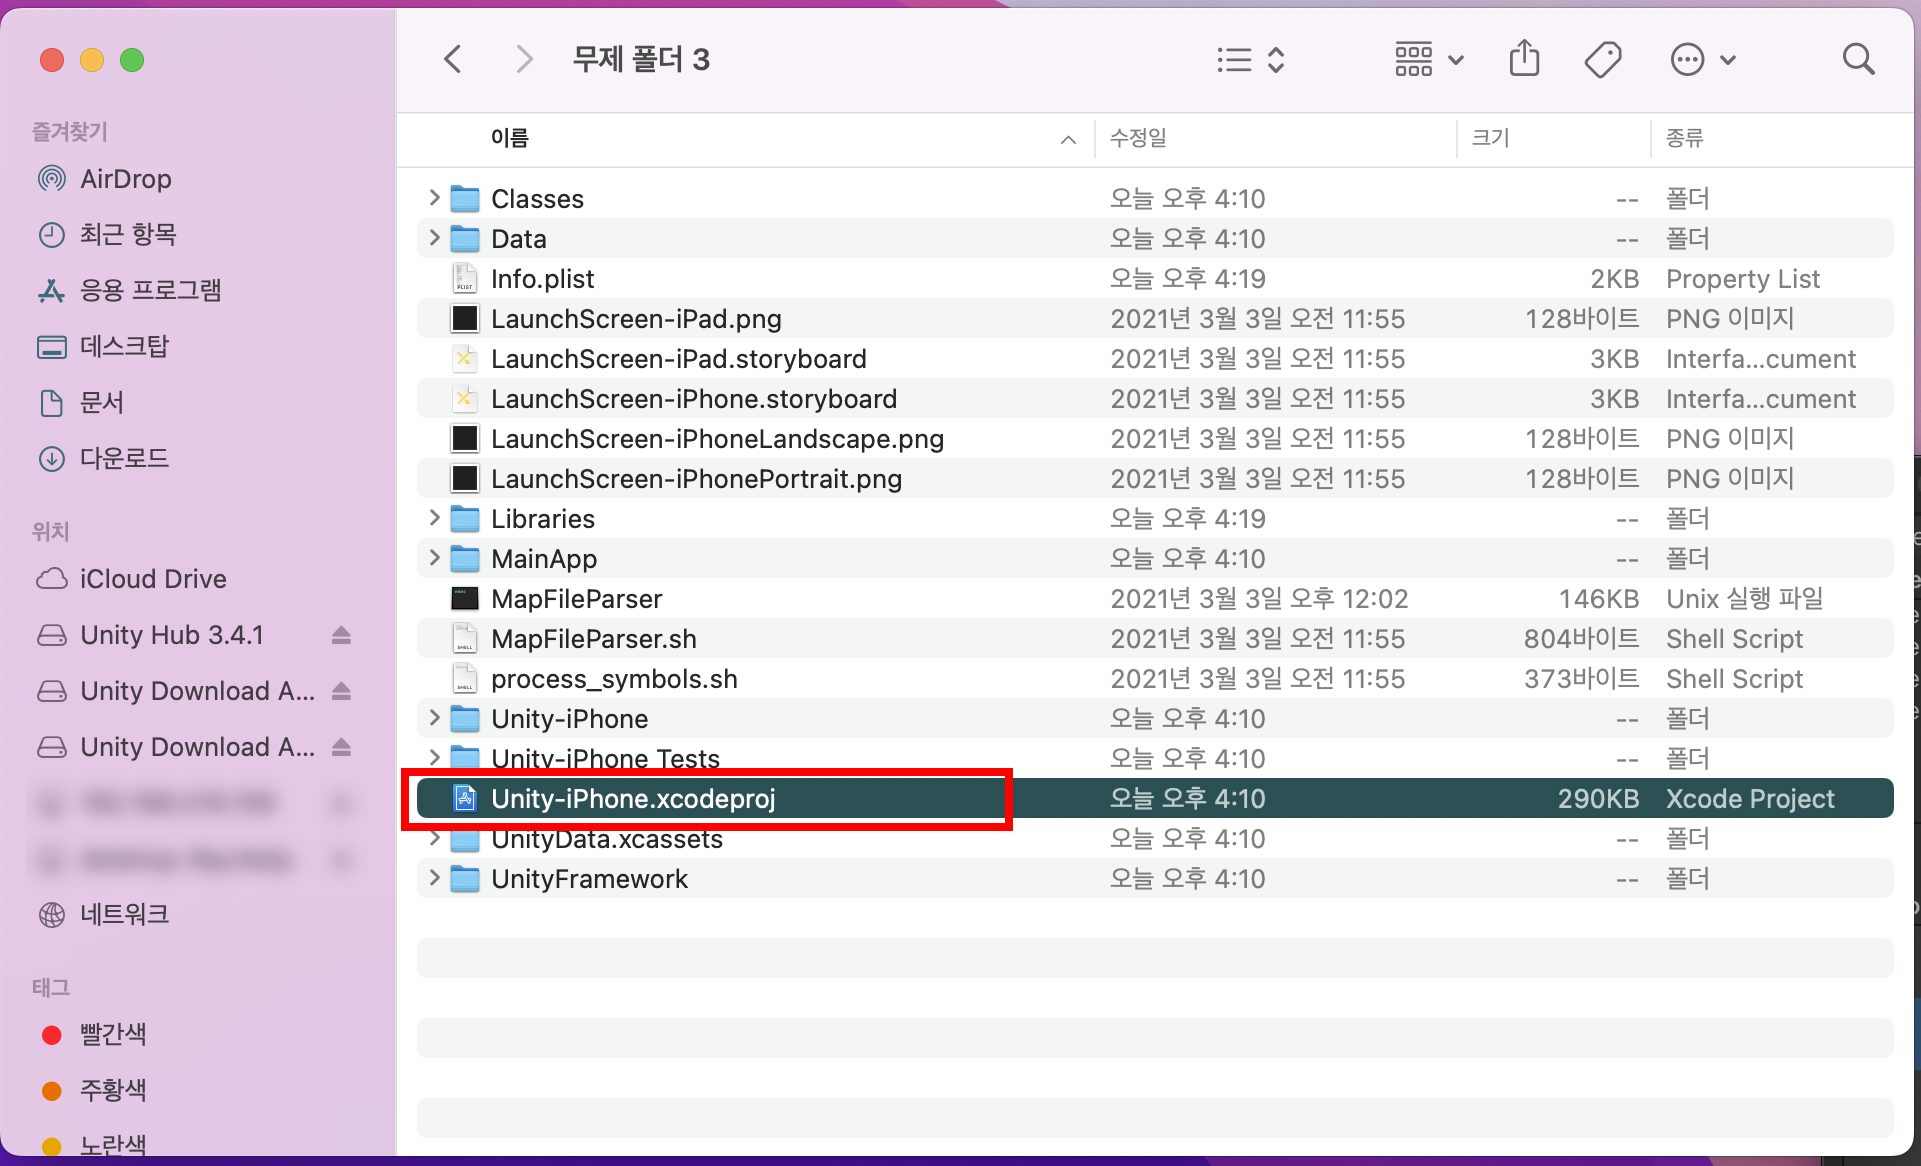Sort by the 종류 column header

pos(1684,138)
